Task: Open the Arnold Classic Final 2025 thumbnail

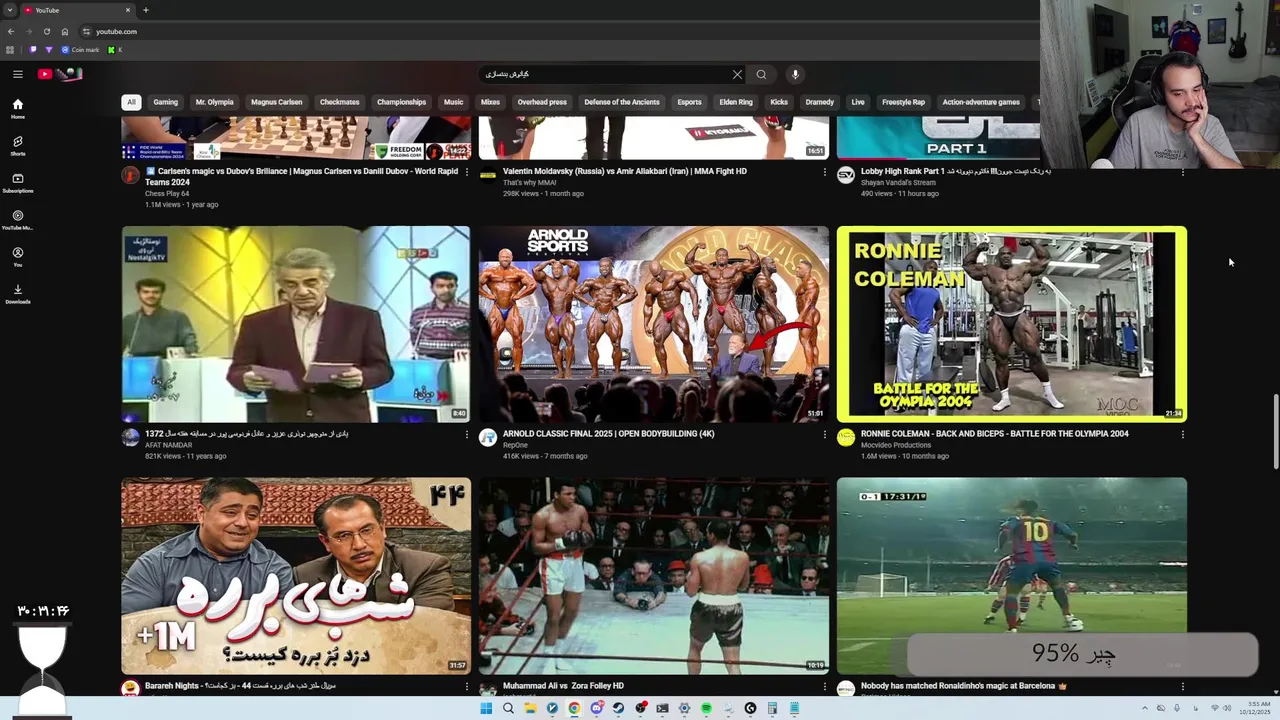Action: [x=654, y=324]
